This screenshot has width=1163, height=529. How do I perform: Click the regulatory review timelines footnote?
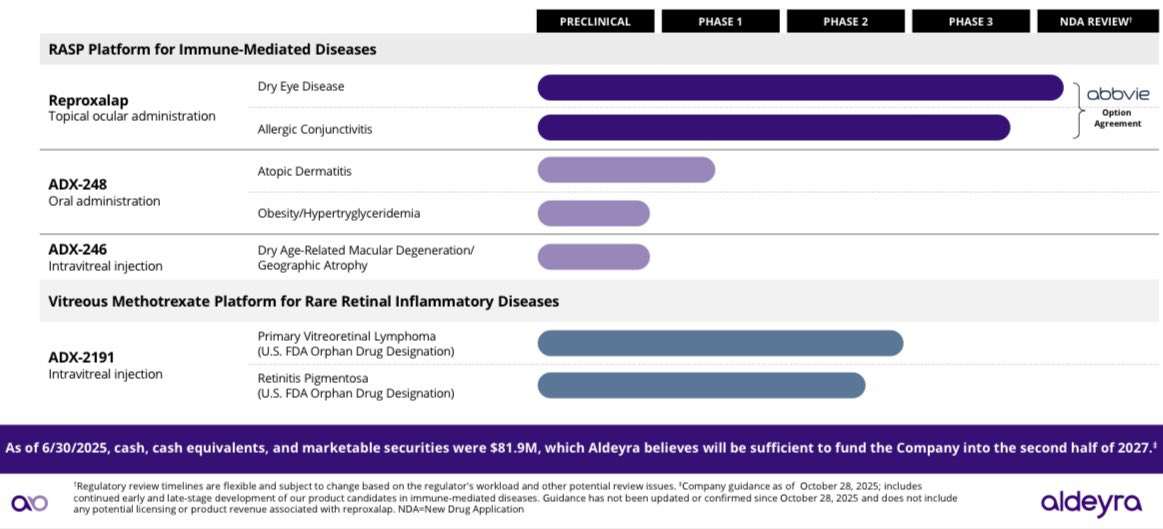pyautogui.click(x=516, y=497)
